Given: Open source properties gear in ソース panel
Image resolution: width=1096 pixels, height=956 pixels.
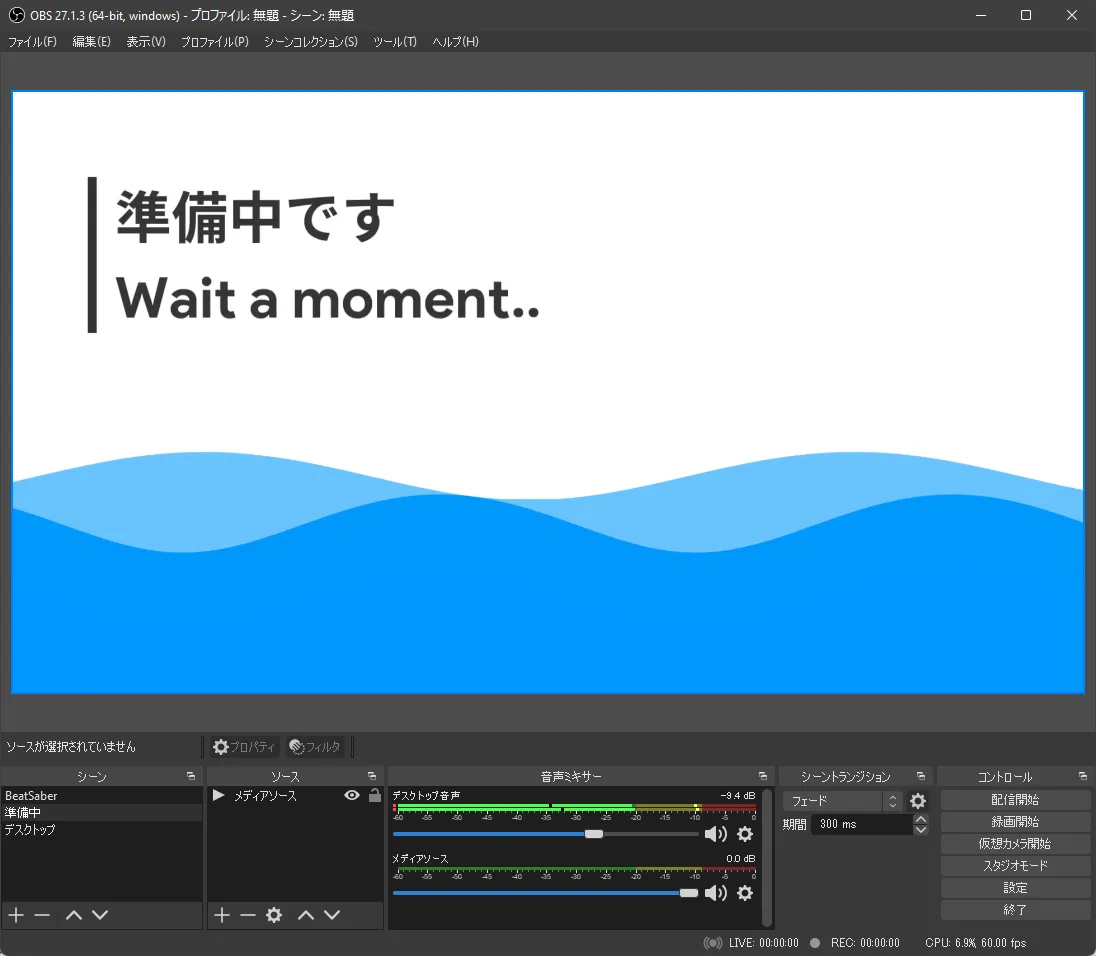Looking at the screenshot, I should coord(274,915).
